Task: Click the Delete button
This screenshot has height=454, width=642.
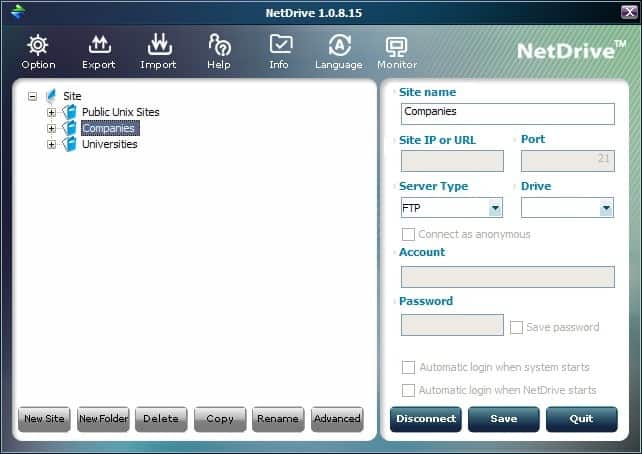Action: [161, 419]
